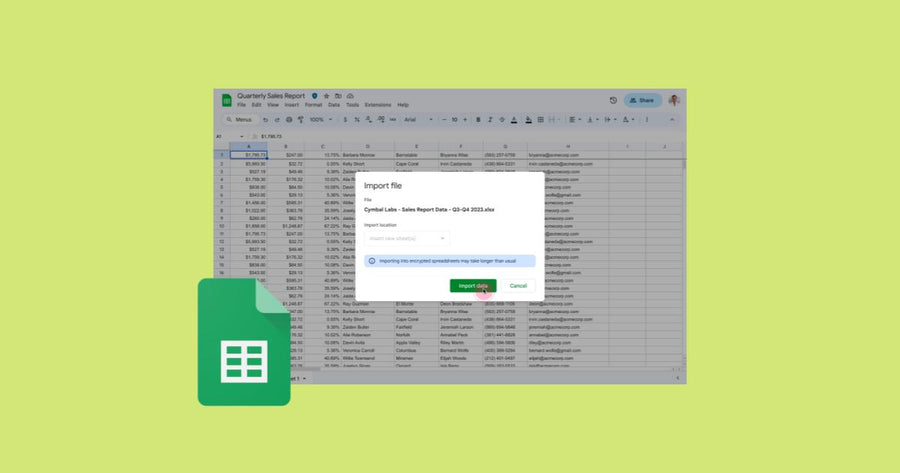Print the spreadsheet
Screen dimensions: 900x473
click(x=289, y=120)
